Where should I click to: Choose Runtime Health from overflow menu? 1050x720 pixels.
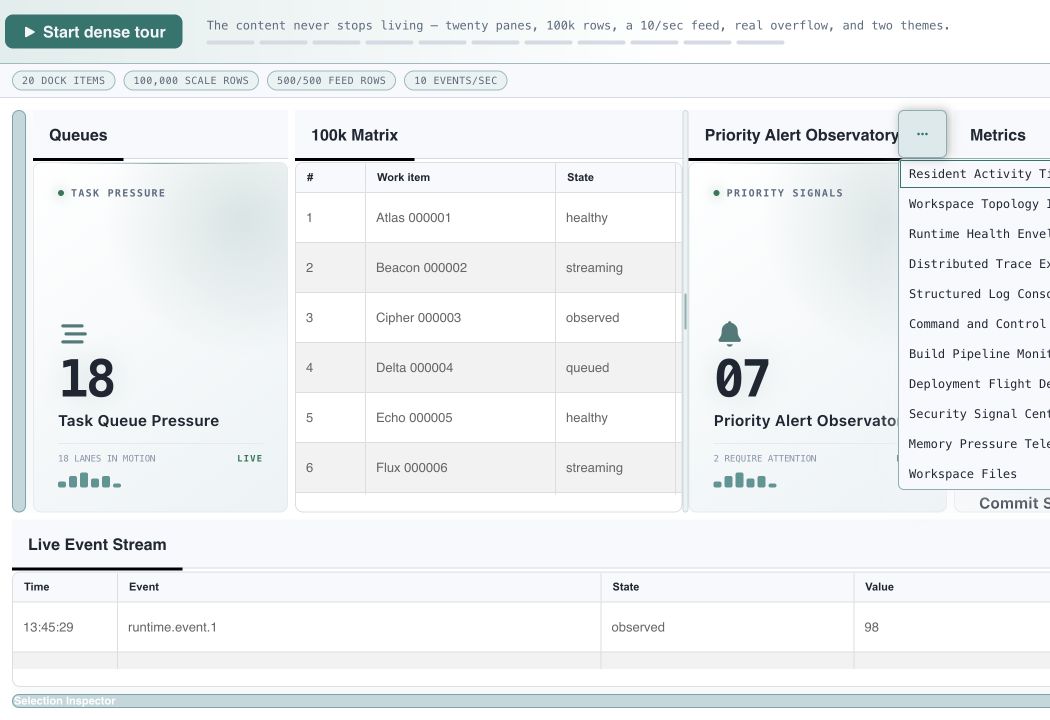coord(975,234)
